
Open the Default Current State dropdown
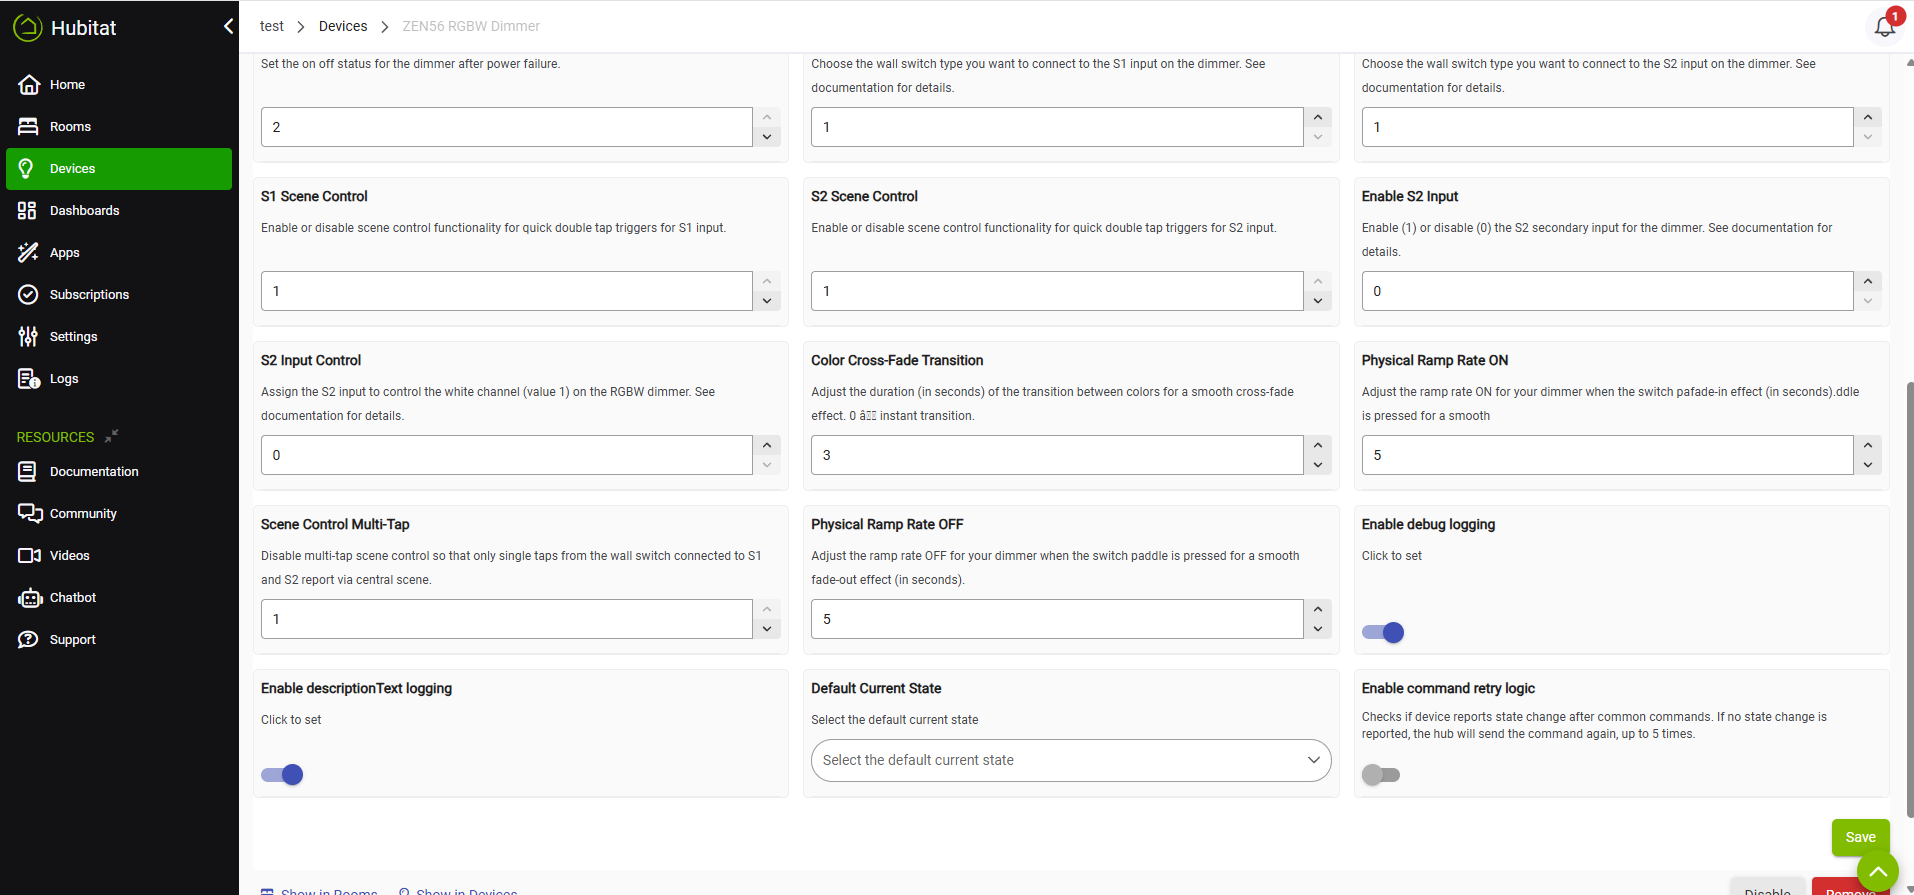1070,760
